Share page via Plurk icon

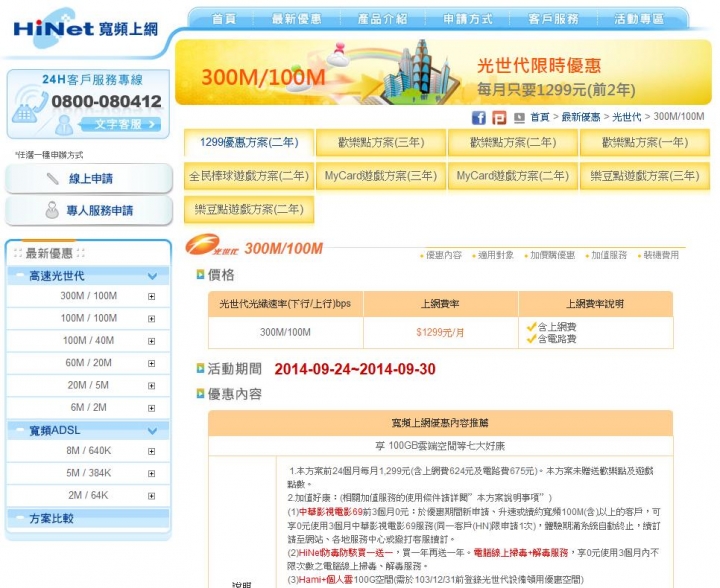coord(499,118)
